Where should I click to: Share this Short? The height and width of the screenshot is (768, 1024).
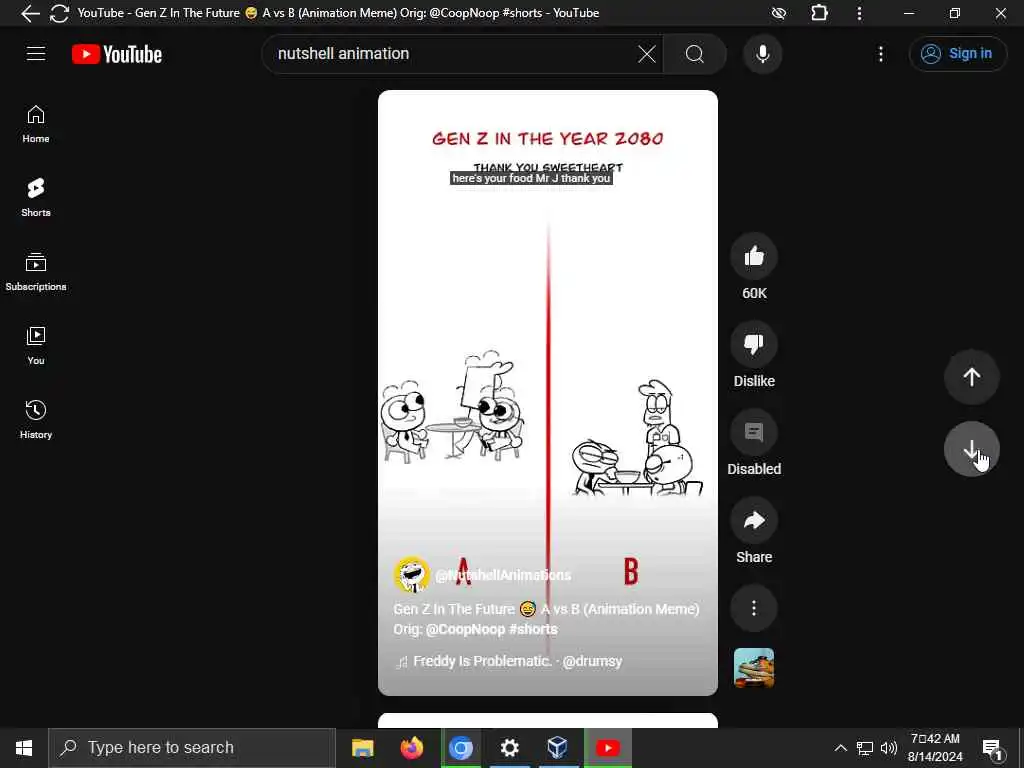pyautogui.click(x=754, y=520)
